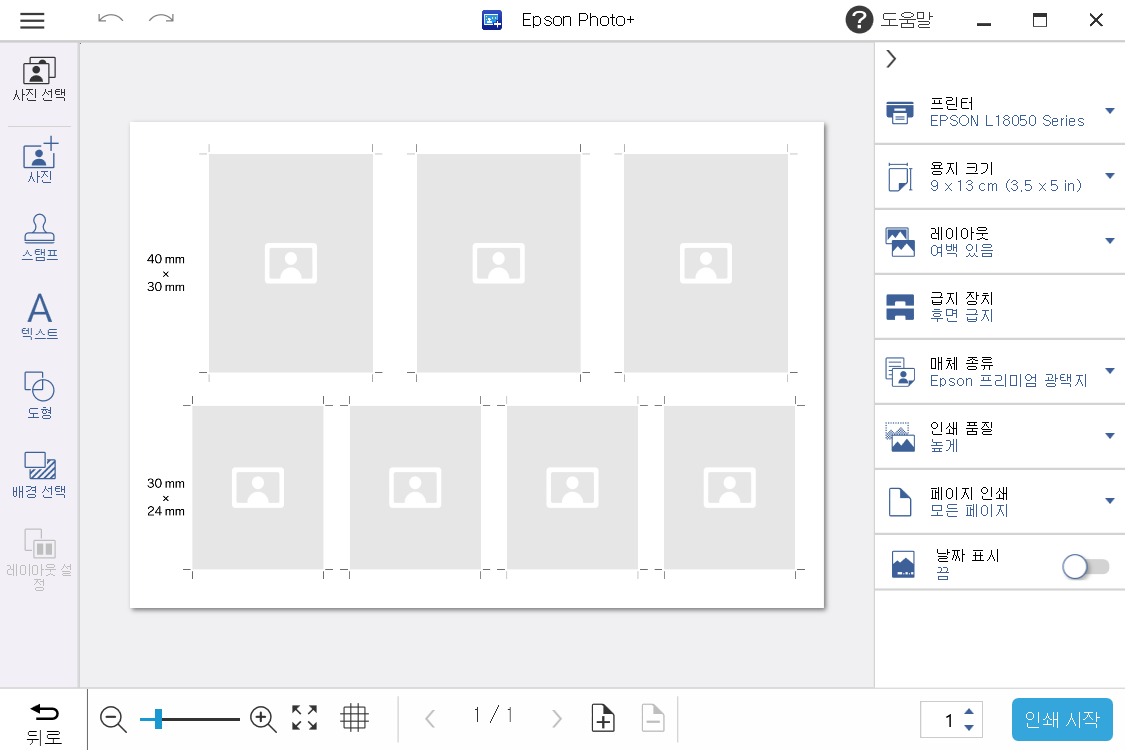
Task: Open 레이아웃 여백 있음 dropdown
Action: click(x=1000, y=242)
